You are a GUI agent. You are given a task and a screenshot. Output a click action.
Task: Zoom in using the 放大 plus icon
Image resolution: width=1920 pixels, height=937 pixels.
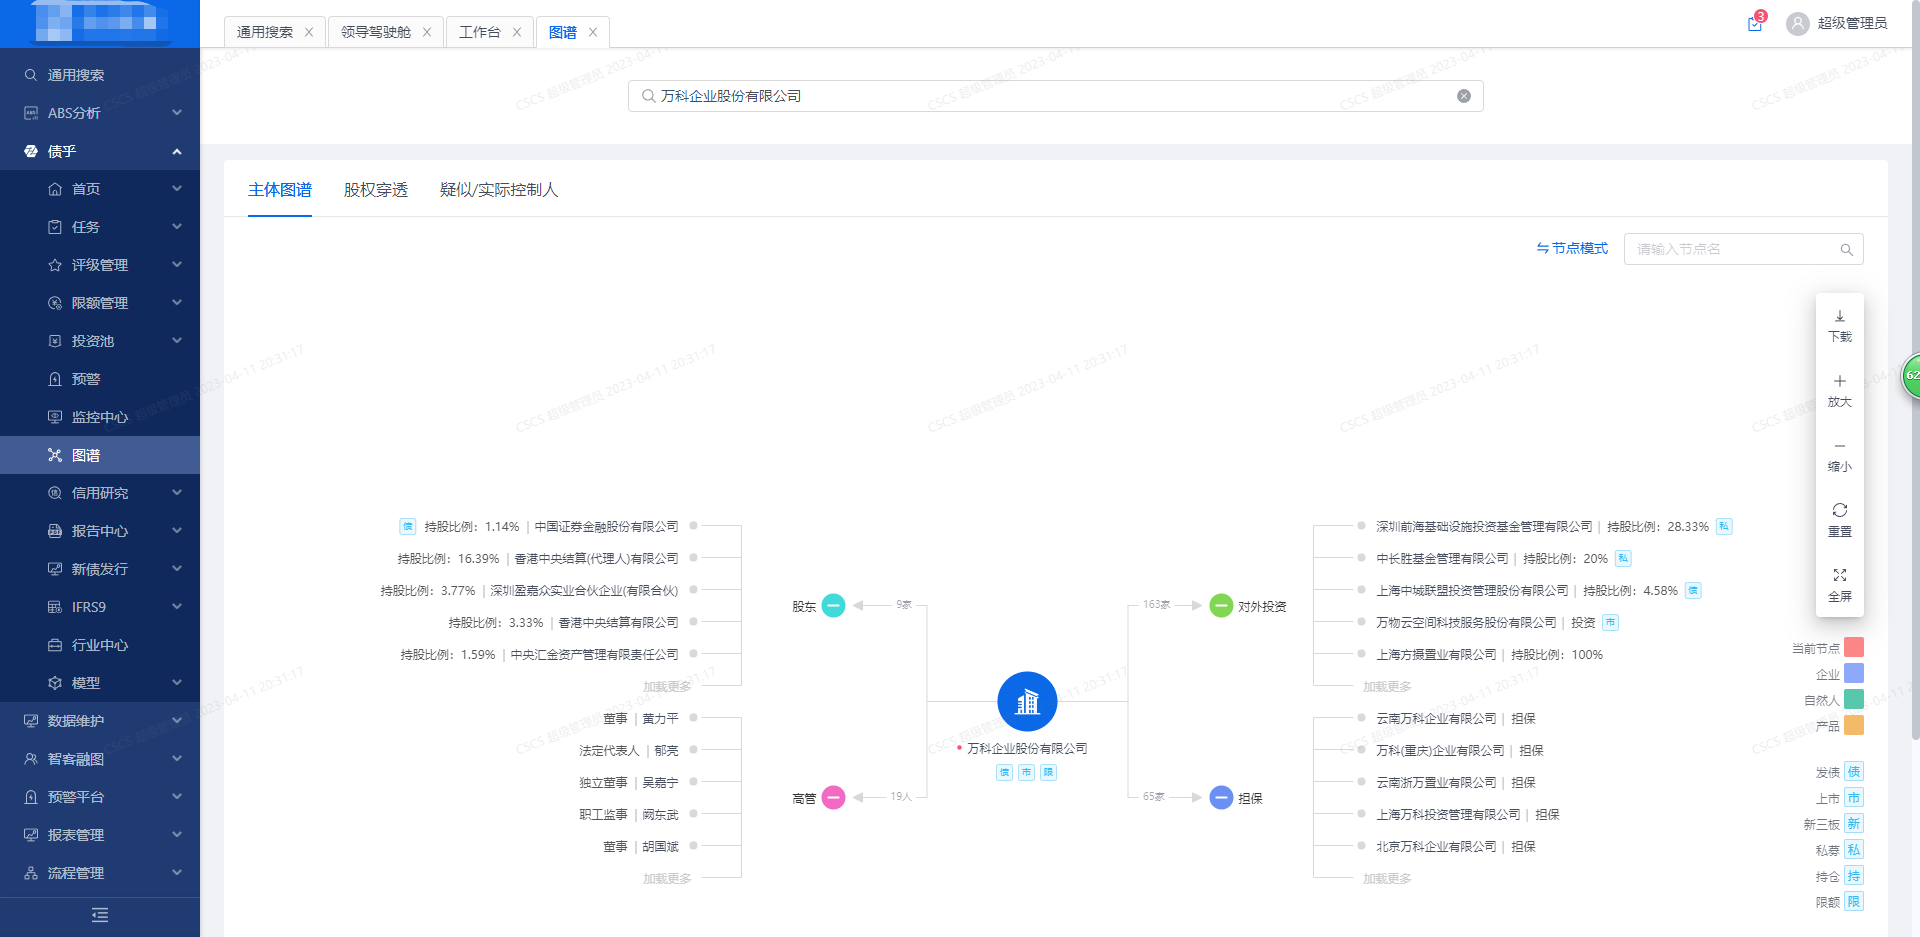tap(1839, 381)
